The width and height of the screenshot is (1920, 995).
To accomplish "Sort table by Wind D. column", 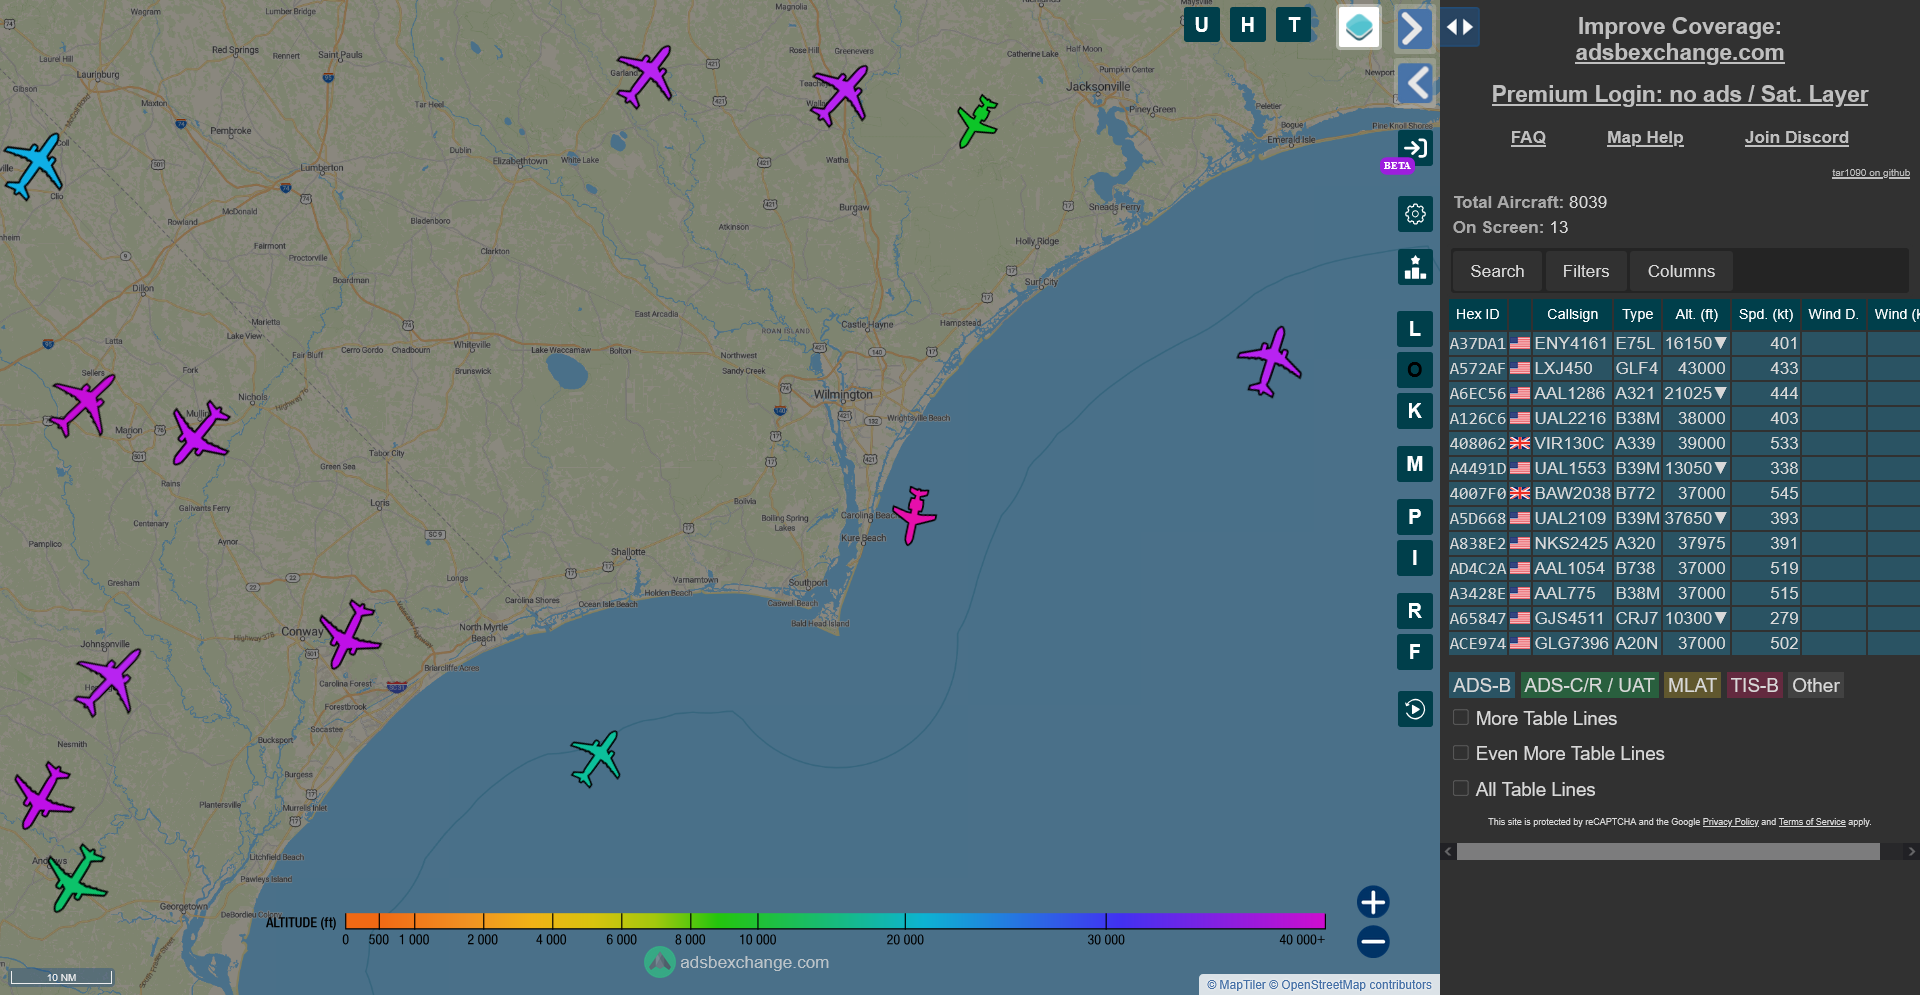I will pyautogui.click(x=1833, y=314).
